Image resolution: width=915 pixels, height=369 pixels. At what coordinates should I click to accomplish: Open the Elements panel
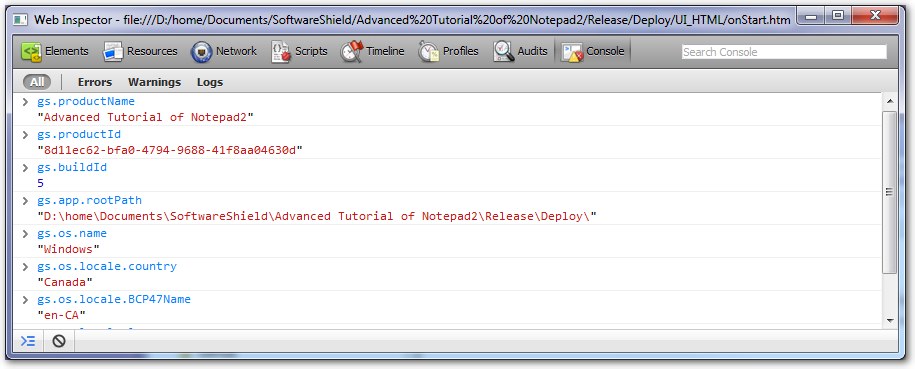click(x=55, y=51)
